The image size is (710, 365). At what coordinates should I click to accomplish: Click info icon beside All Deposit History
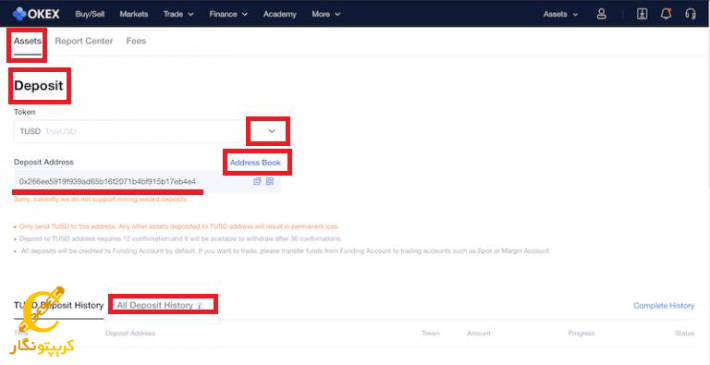pyautogui.click(x=198, y=306)
